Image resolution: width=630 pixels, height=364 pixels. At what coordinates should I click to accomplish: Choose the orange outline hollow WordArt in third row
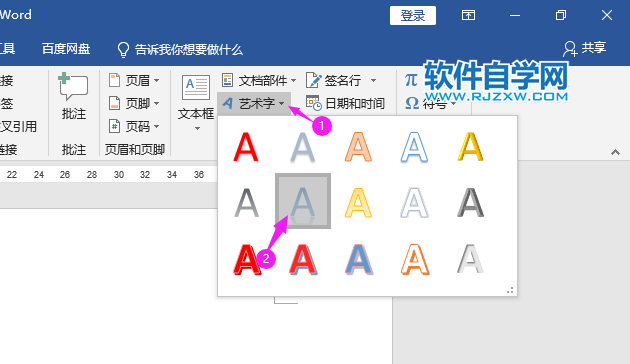click(x=415, y=260)
